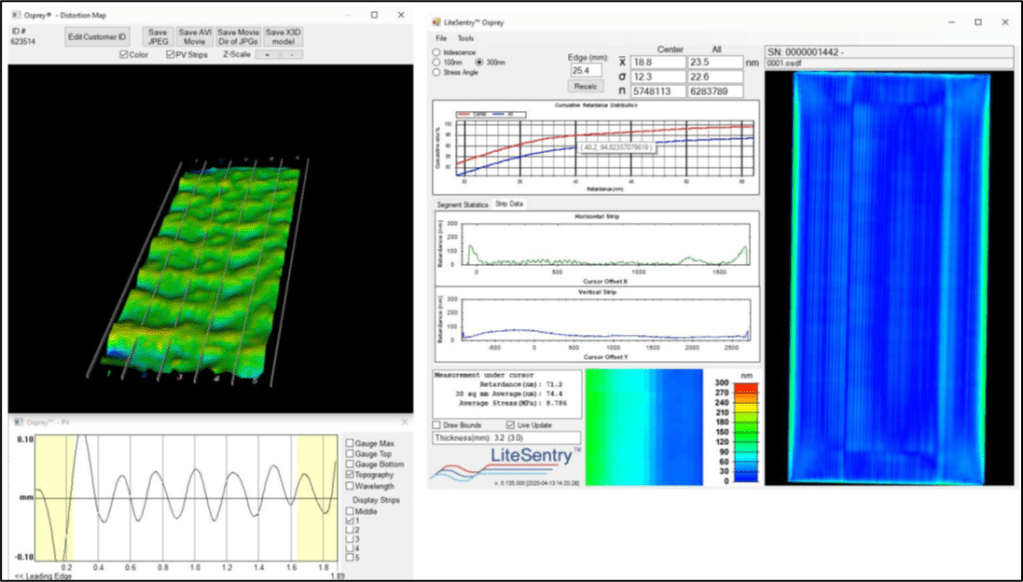Disable the PV Strips checkbox
The height and width of the screenshot is (582, 1023).
[x=170, y=54]
